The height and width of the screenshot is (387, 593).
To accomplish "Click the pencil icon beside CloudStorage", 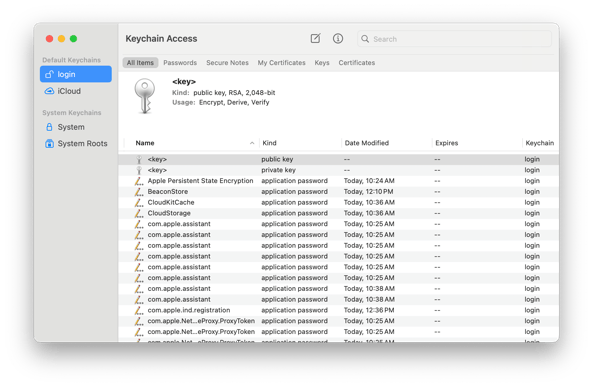I will (139, 213).
